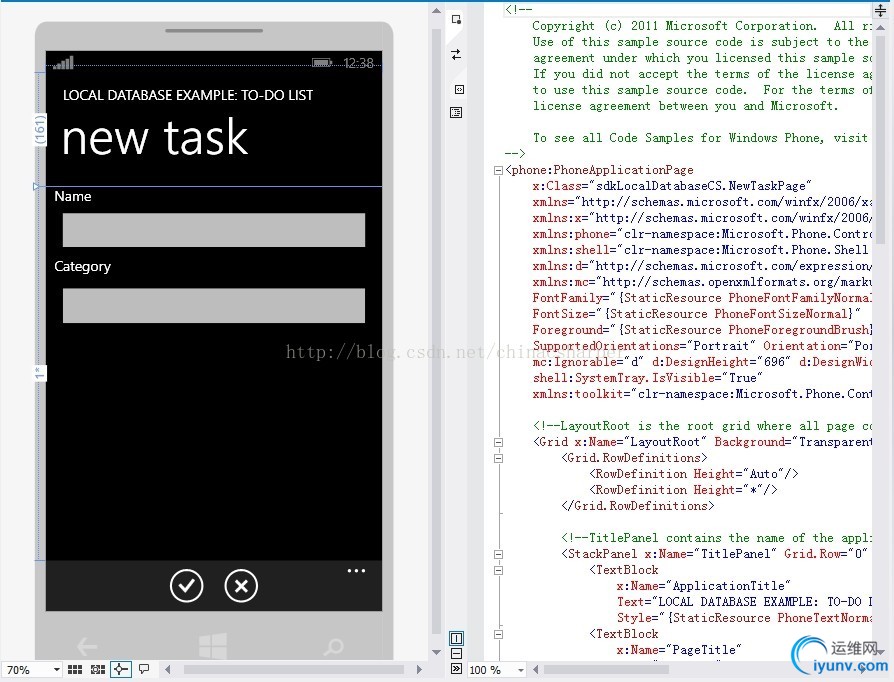The image size is (894, 682).
Task: Click the xmlns:toolkit namespace line
Action: pos(702,394)
